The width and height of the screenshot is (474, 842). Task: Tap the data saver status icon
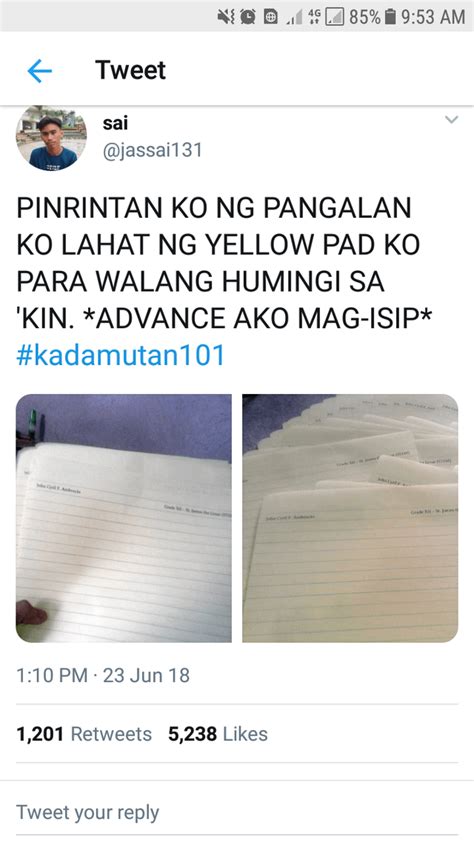click(x=271, y=17)
